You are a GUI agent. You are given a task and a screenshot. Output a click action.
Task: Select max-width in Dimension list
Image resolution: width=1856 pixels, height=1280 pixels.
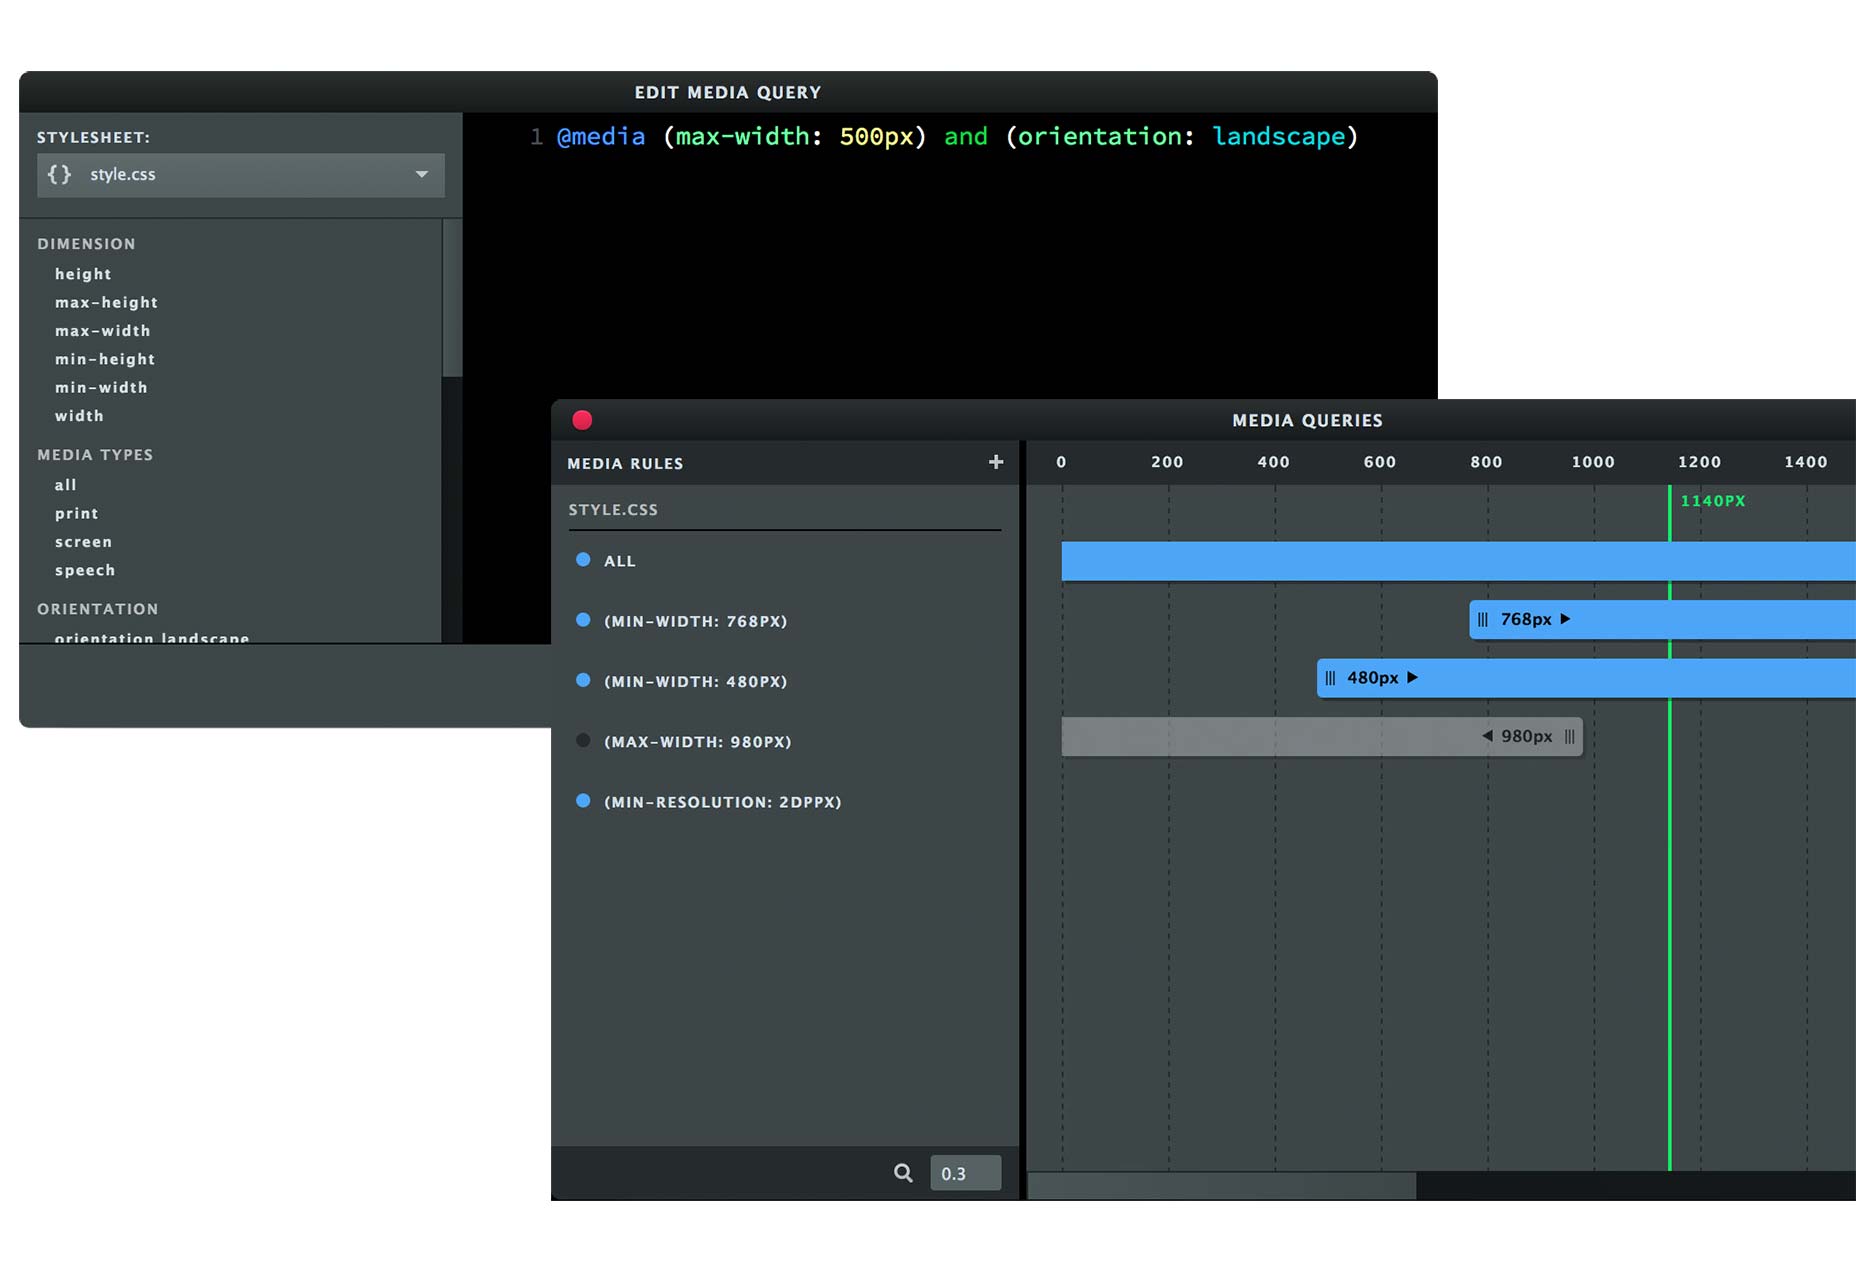(x=102, y=331)
